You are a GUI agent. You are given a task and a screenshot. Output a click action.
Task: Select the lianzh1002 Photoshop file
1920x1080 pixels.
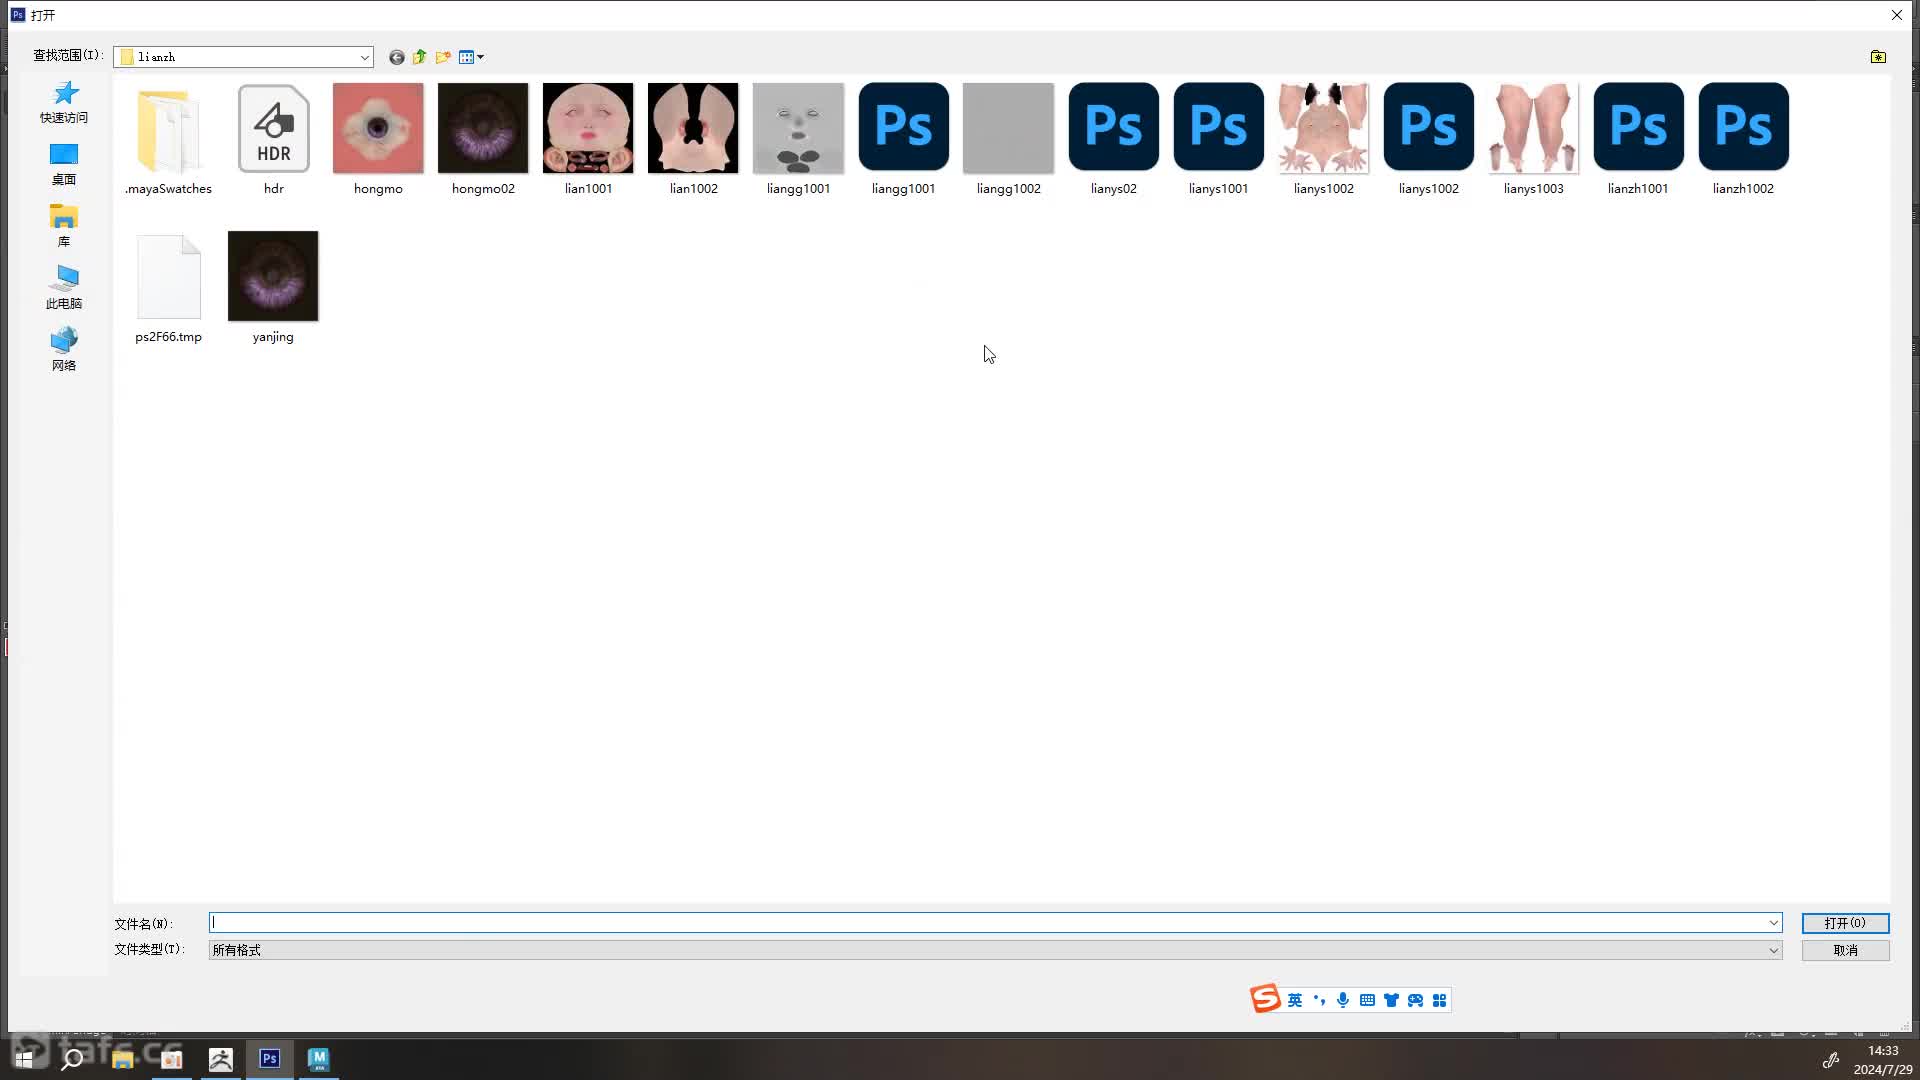pyautogui.click(x=1743, y=139)
